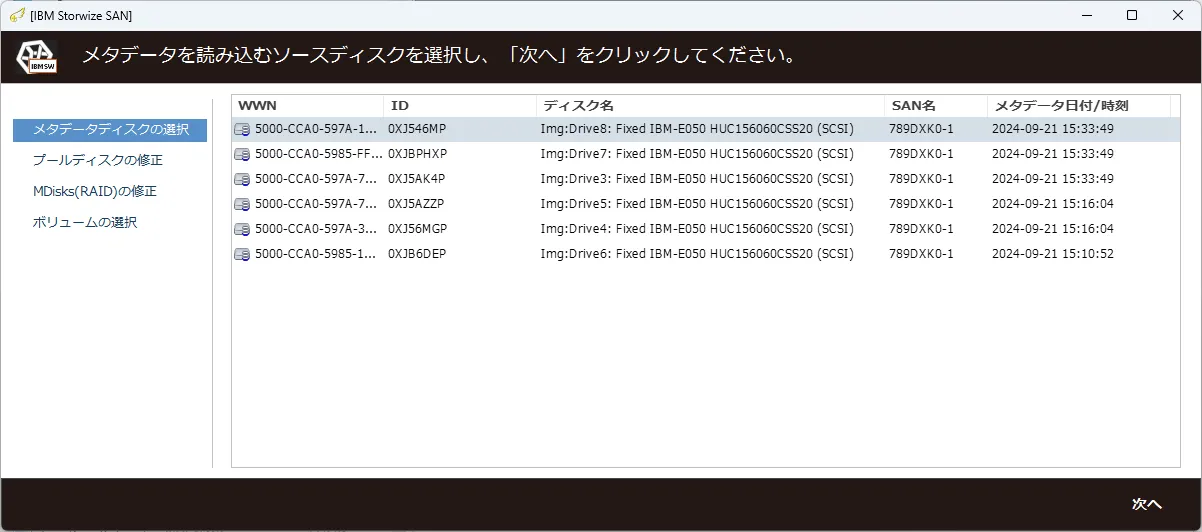Sort by メタデータ日付/時刻 column header
Screen dimensions: 1202x532
click(x=1078, y=105)
